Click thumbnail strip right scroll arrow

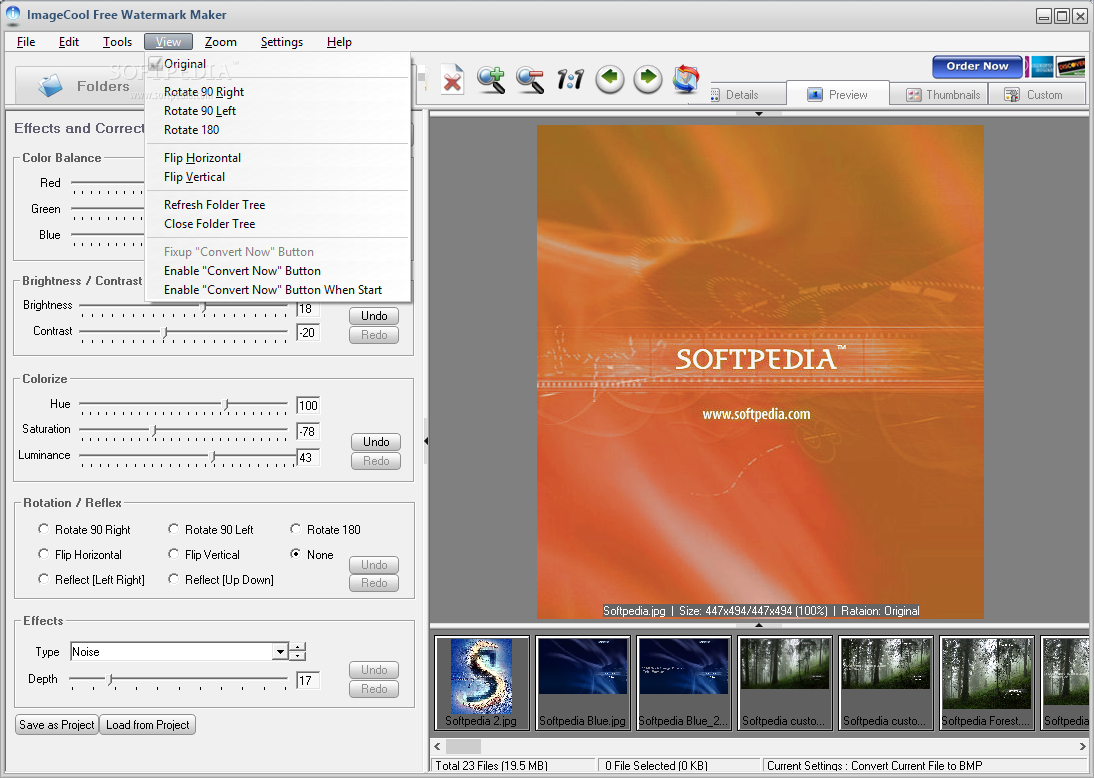(x=1082, y=746)
